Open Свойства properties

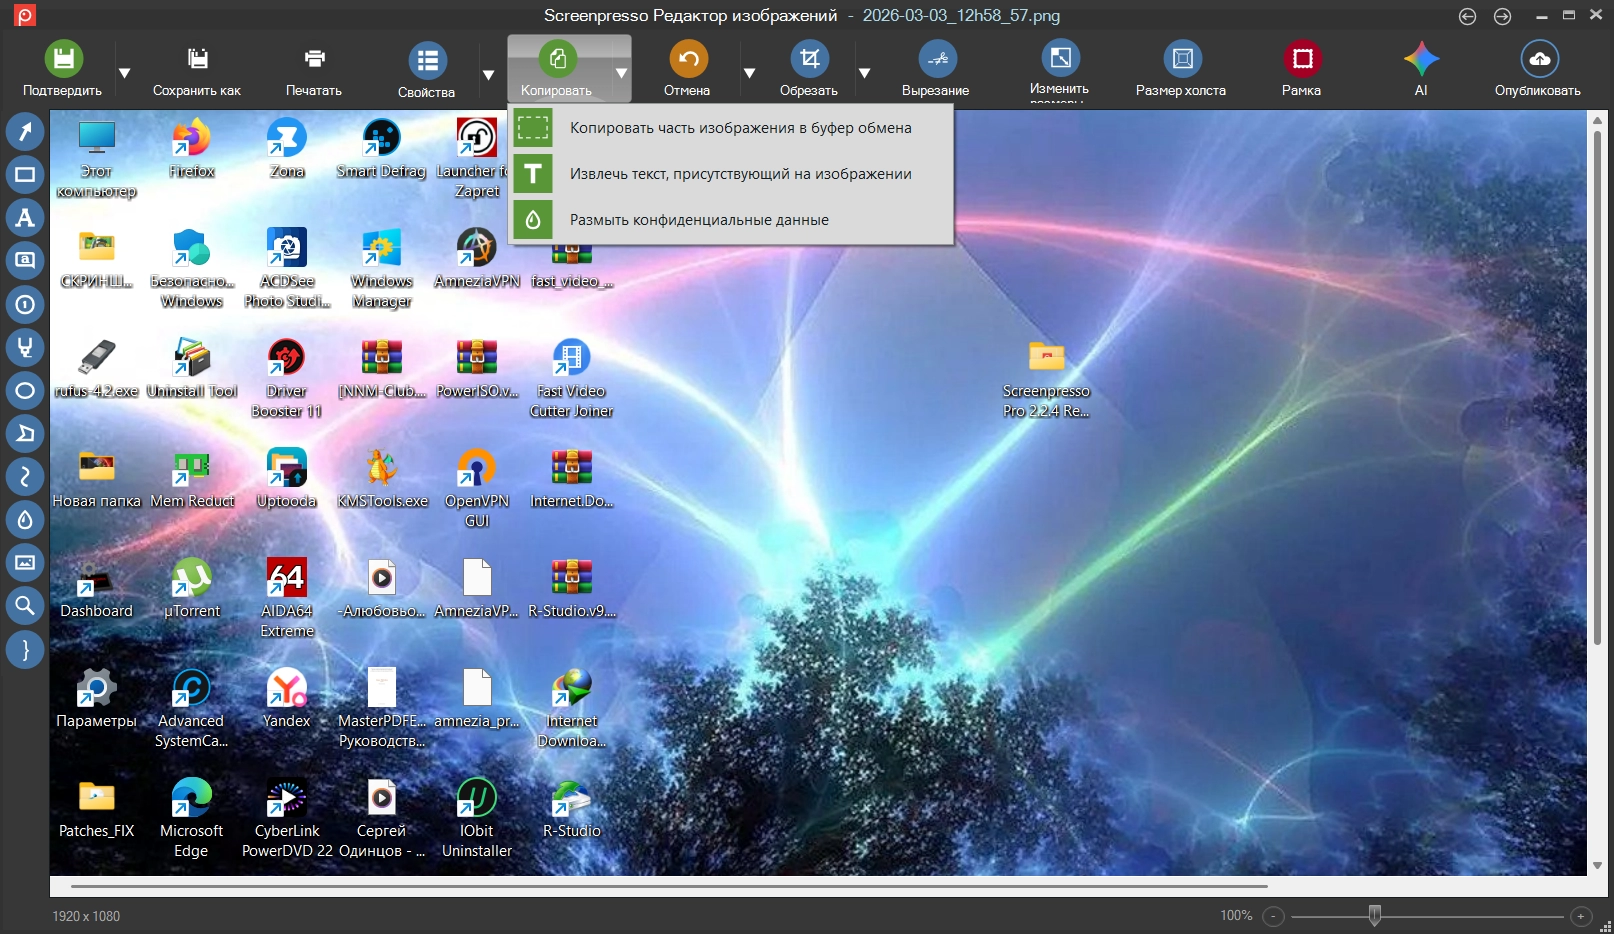coord(427,69)
